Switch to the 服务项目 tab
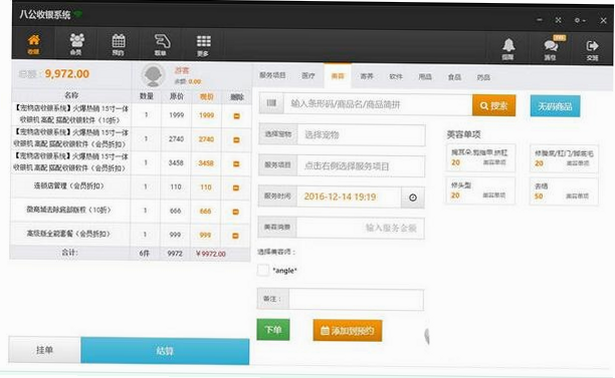This screenshot has width=615, height=378. pos(272,75)
